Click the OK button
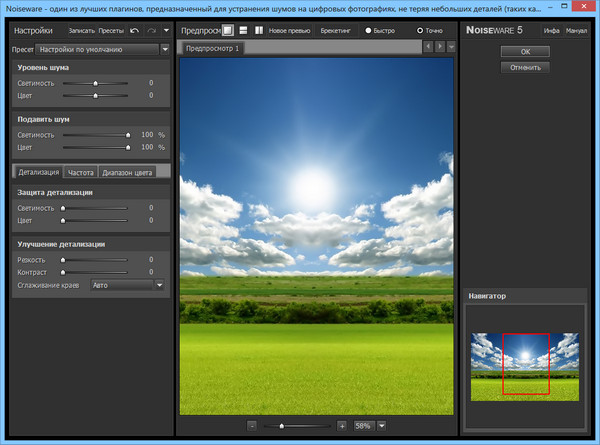Screen dimensions: 600x445 click(525, 51)
